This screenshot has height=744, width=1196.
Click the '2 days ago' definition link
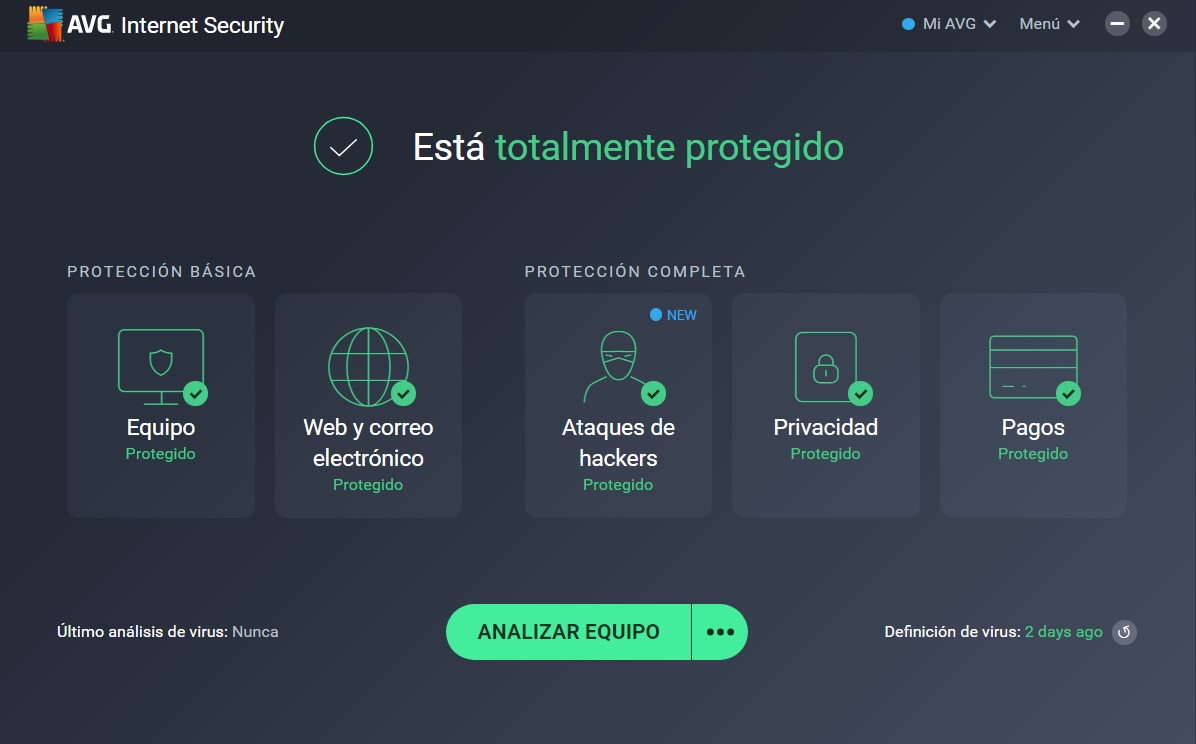coord(1063,632)
